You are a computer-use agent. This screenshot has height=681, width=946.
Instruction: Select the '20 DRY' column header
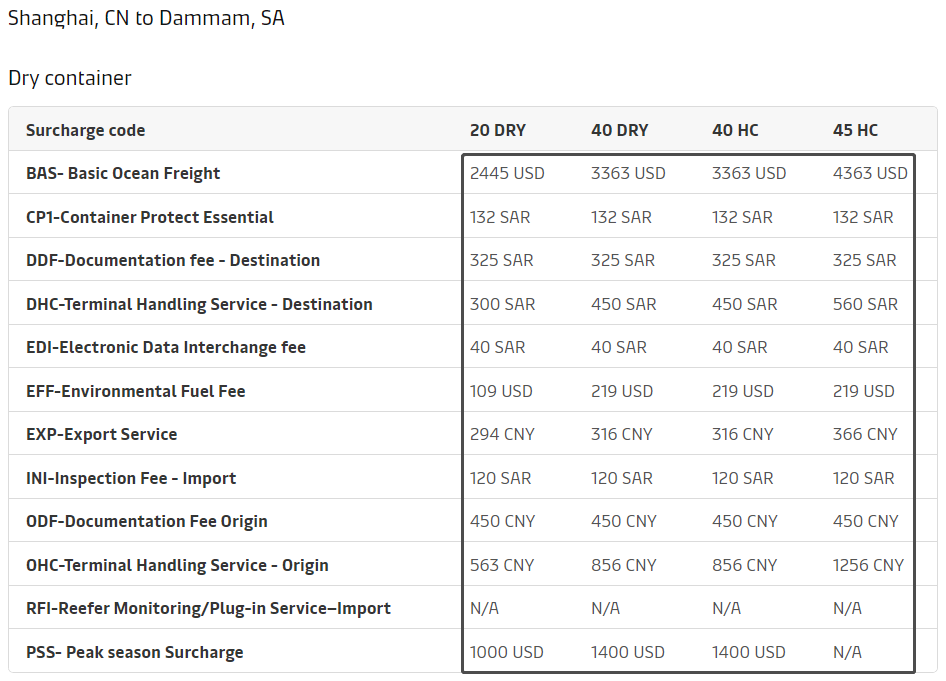[x=497, y=130]
